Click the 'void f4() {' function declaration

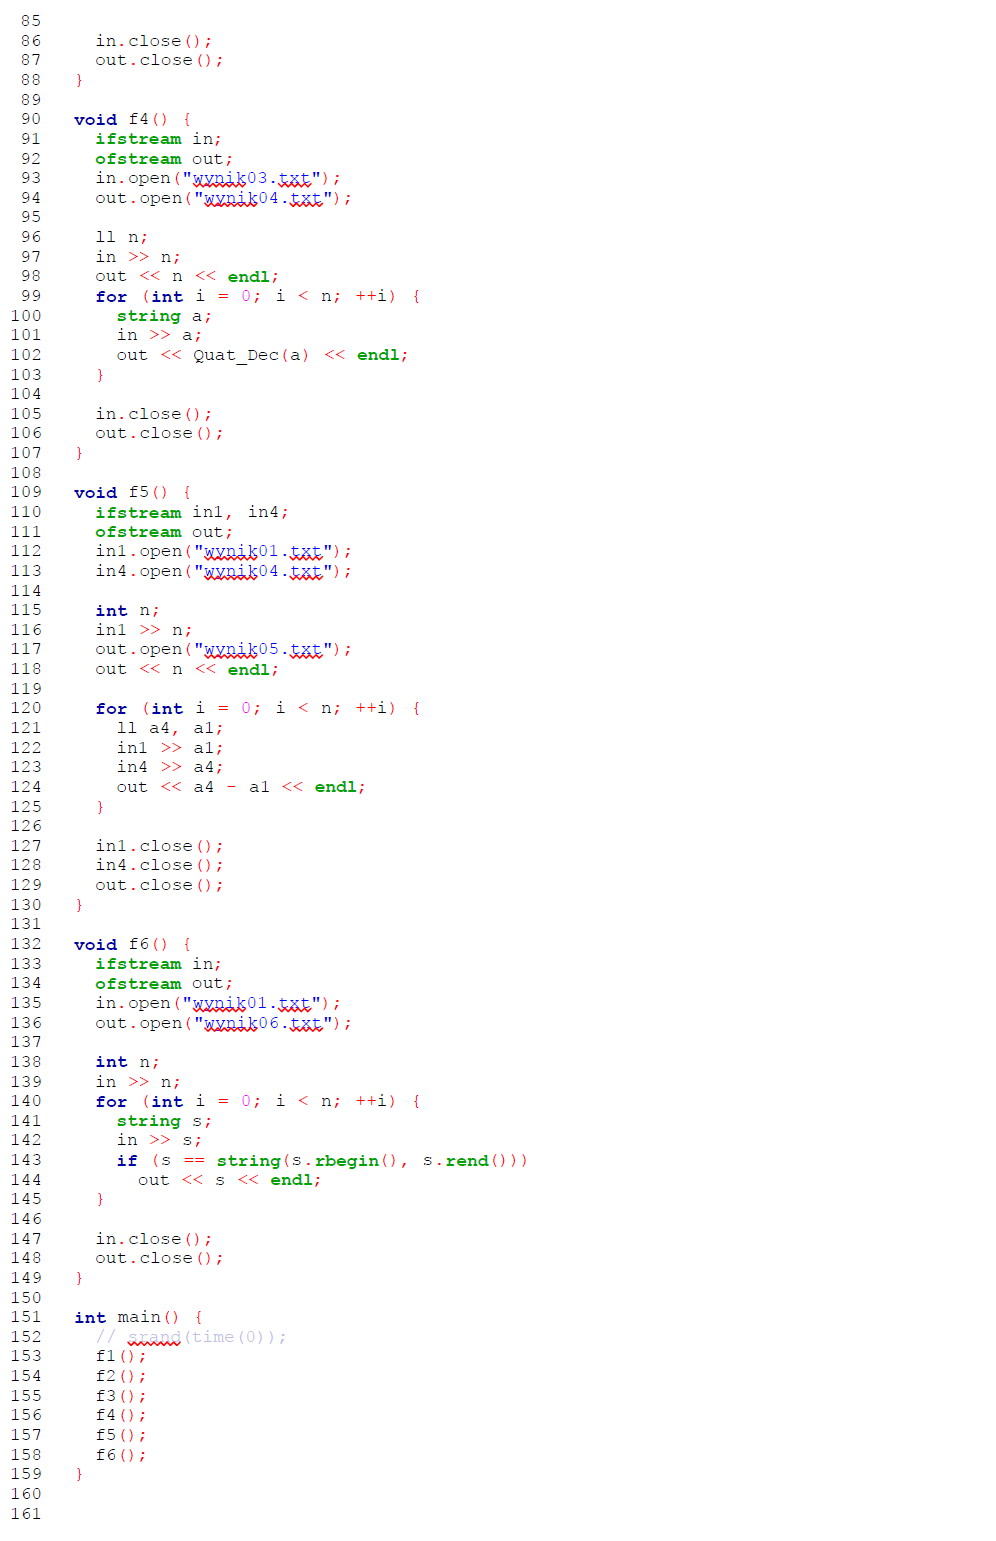(x=132, y=119)
